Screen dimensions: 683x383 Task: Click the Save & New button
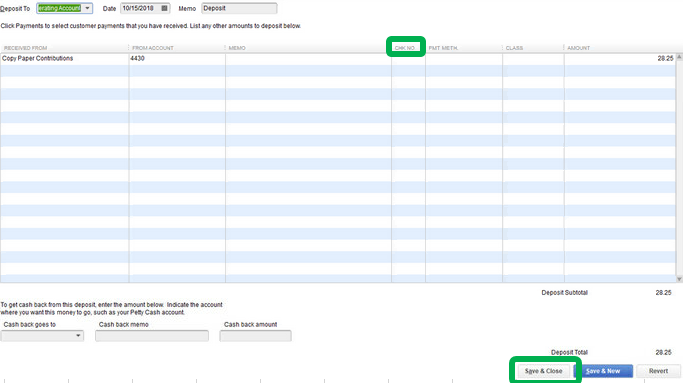click(603, 371)
